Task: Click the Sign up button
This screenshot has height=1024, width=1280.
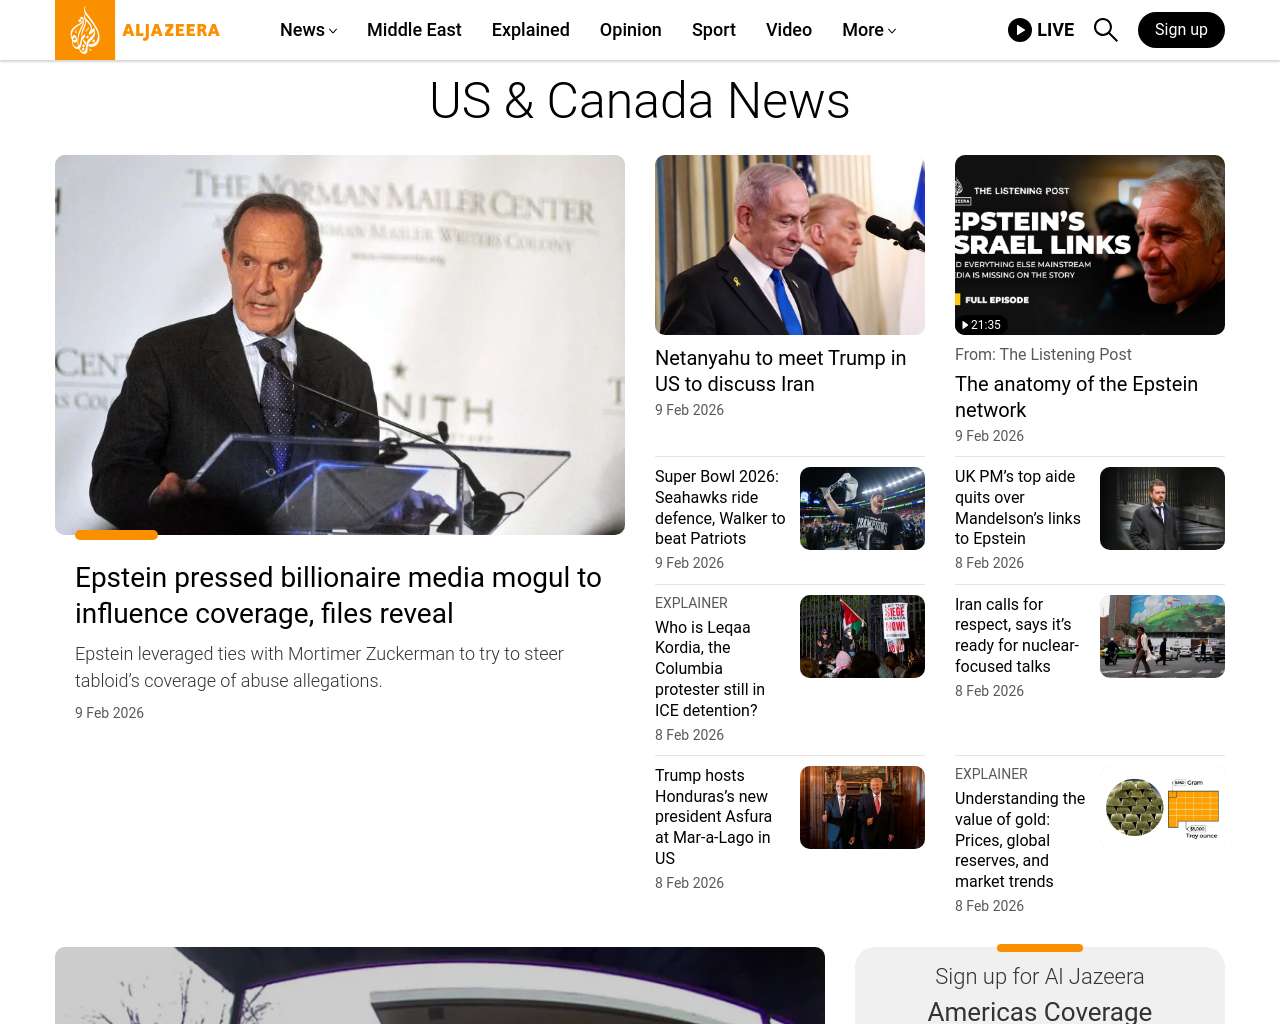Action: 1181,30
